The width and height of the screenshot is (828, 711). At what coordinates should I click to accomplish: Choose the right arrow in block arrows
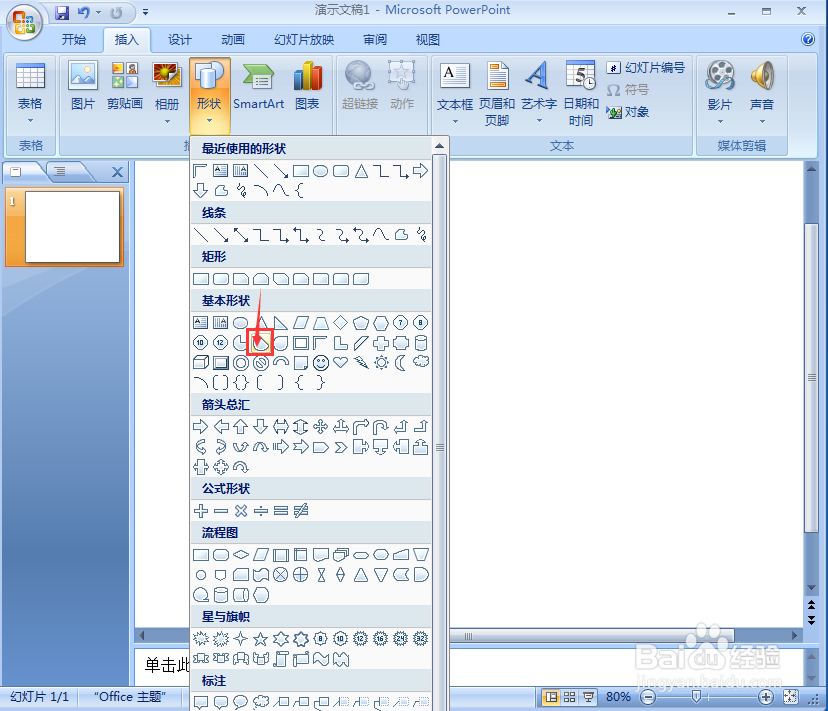201,426
